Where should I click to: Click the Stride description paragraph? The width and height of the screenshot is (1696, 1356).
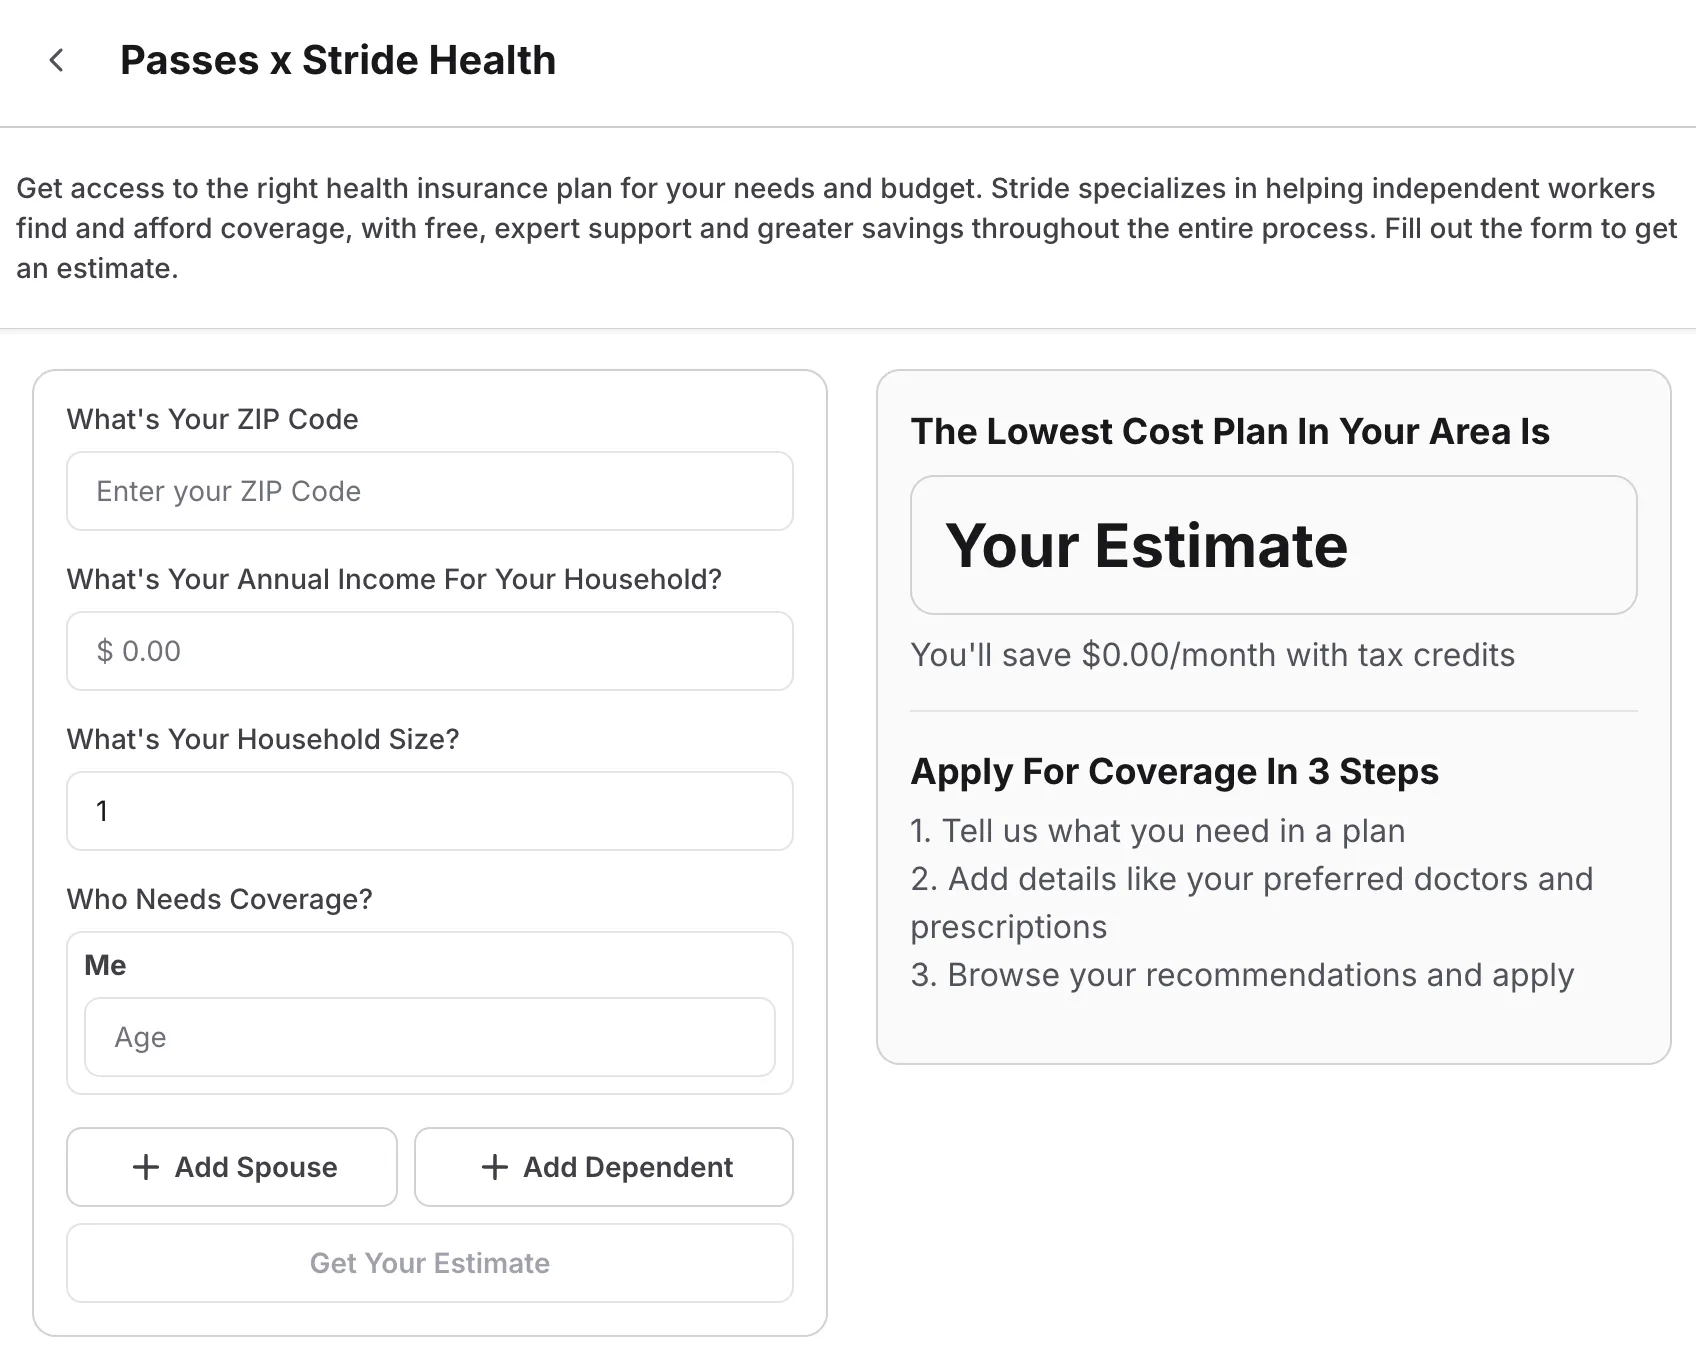pyautogui.click(x=846, y=228)
